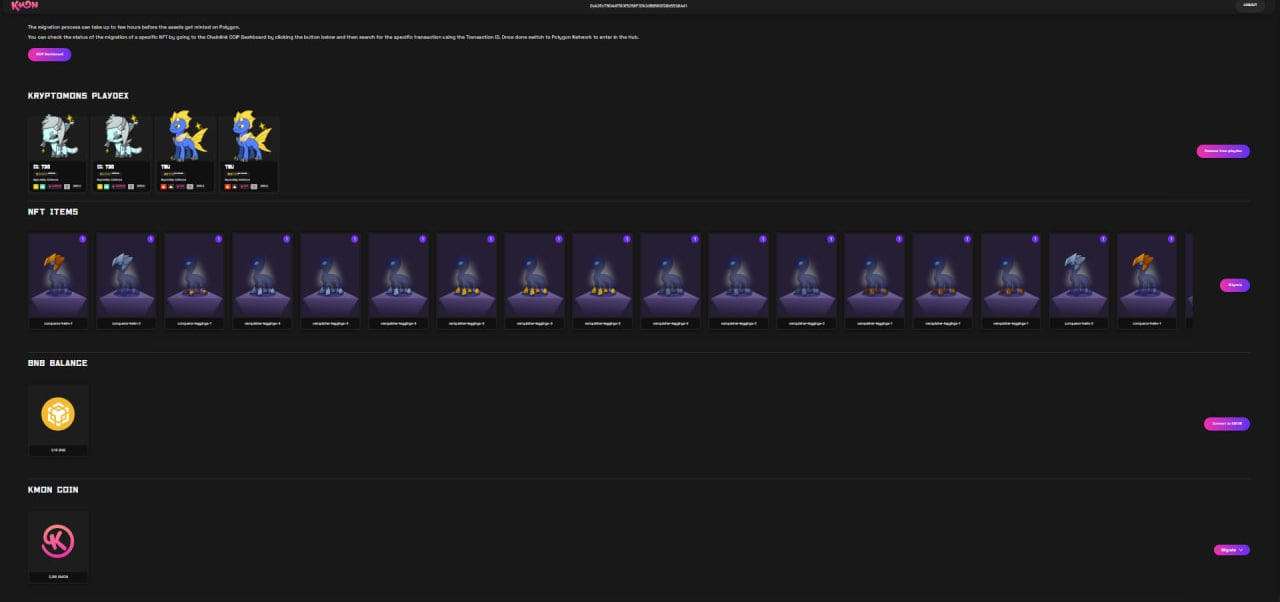Click Convert button in BNB Balance row
Screen dimensions: 1280x602
click(1226, 424)
